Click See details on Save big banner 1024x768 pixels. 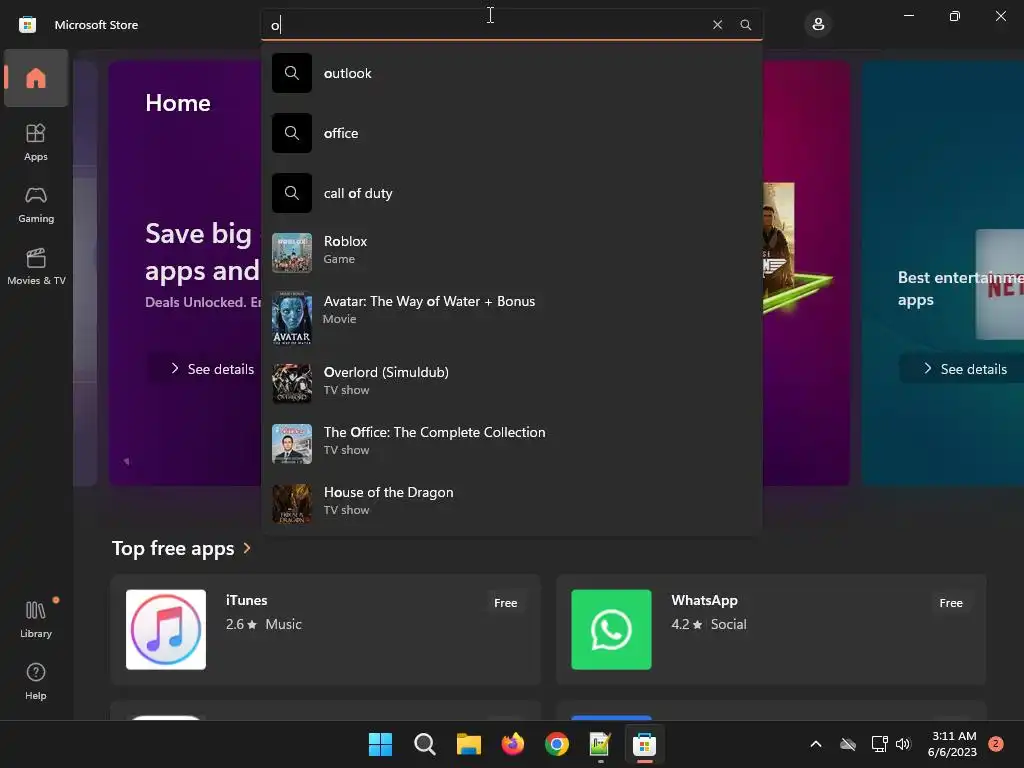coord(212,369)
